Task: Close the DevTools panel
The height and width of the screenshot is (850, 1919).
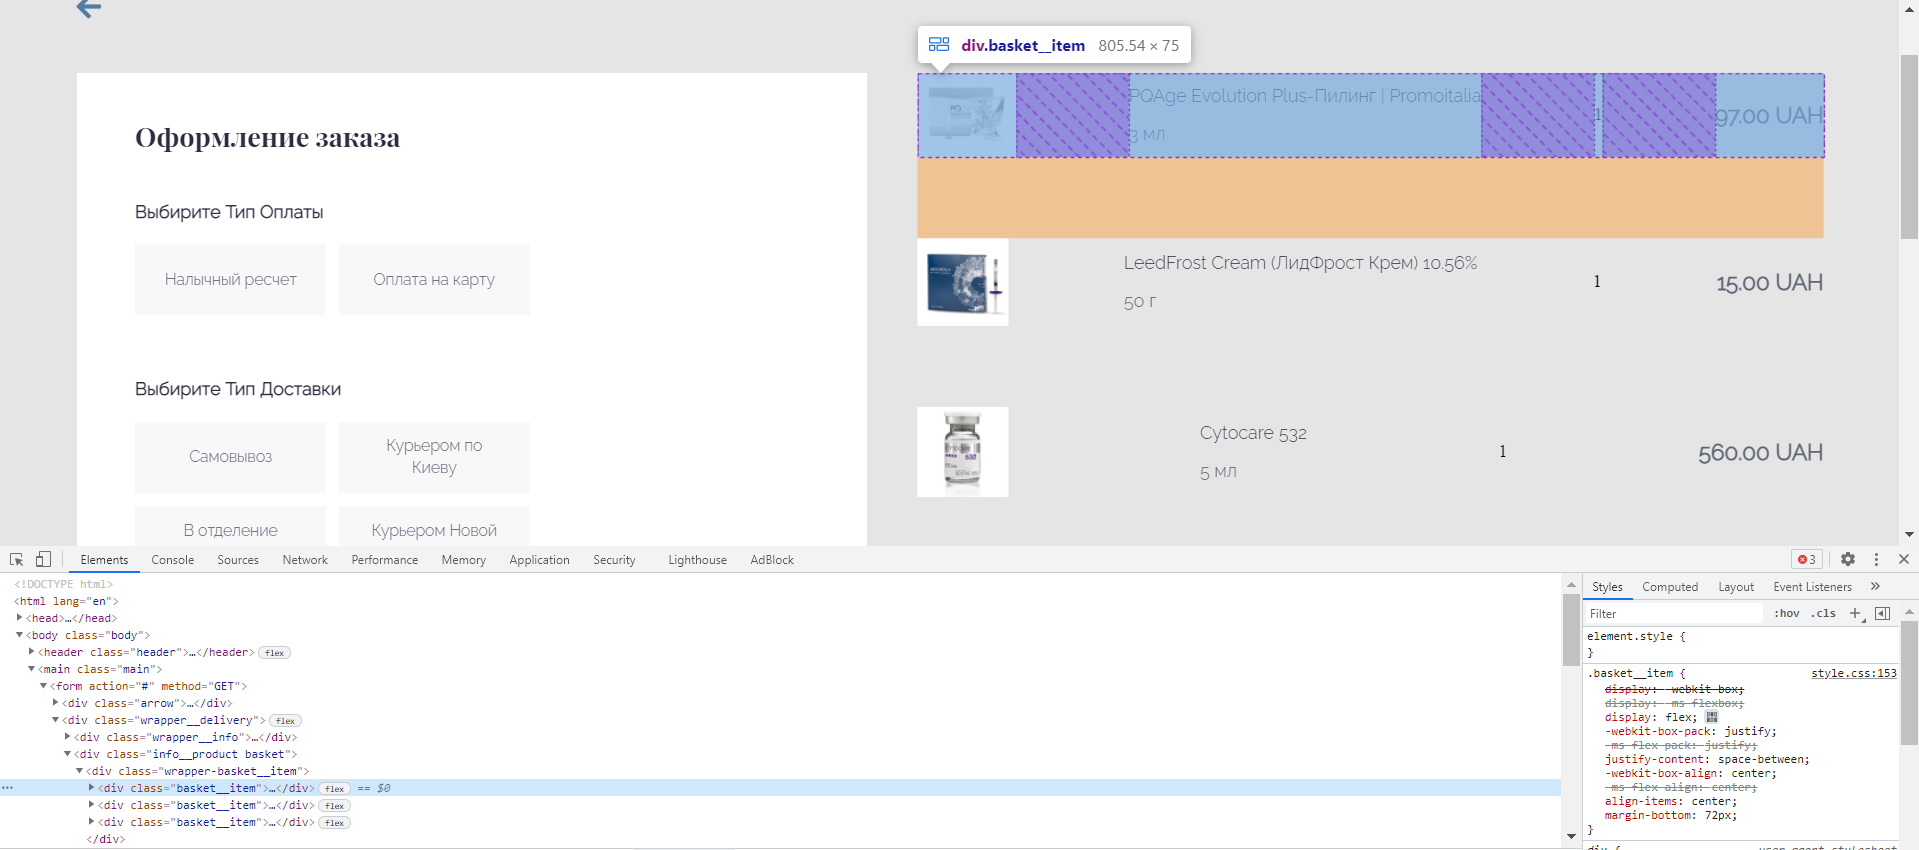Action: click(x=1904, y=559)
